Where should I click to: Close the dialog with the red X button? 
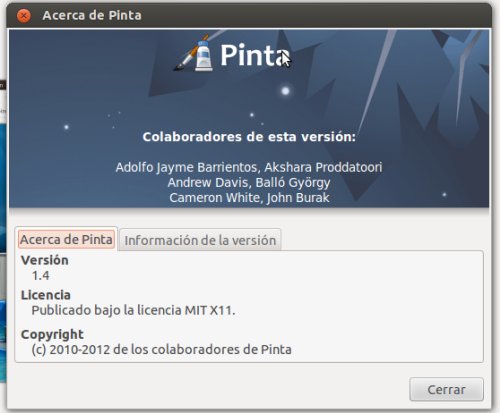click(x=24, y=16)
